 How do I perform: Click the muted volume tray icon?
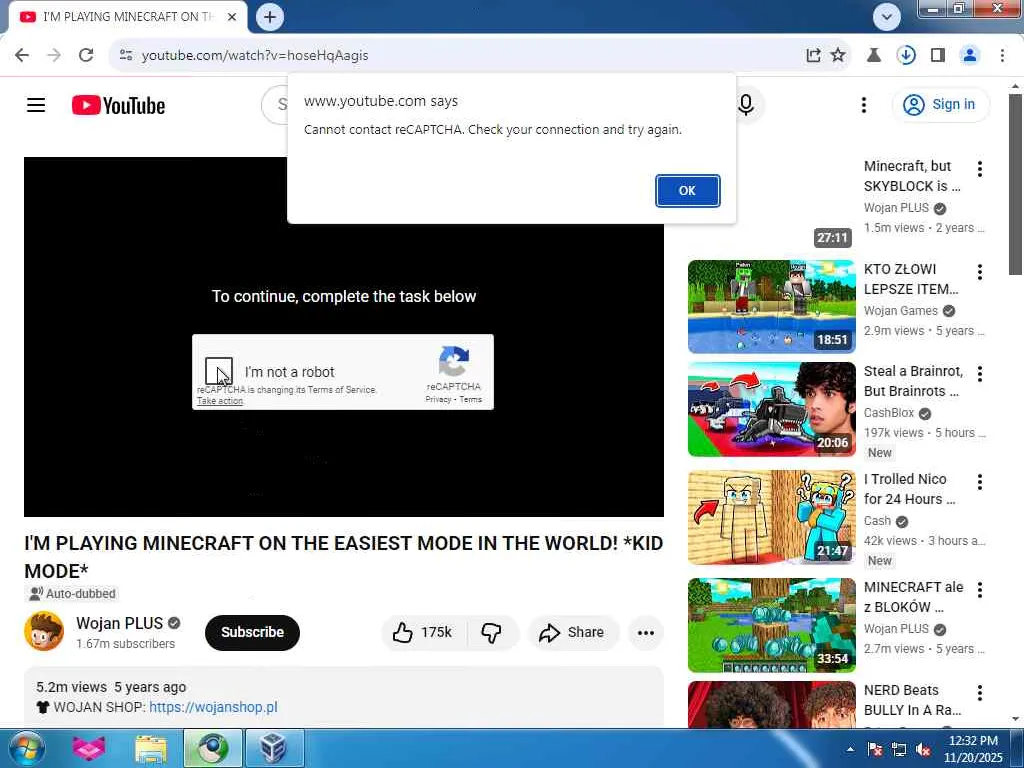[x=923, y=749]
